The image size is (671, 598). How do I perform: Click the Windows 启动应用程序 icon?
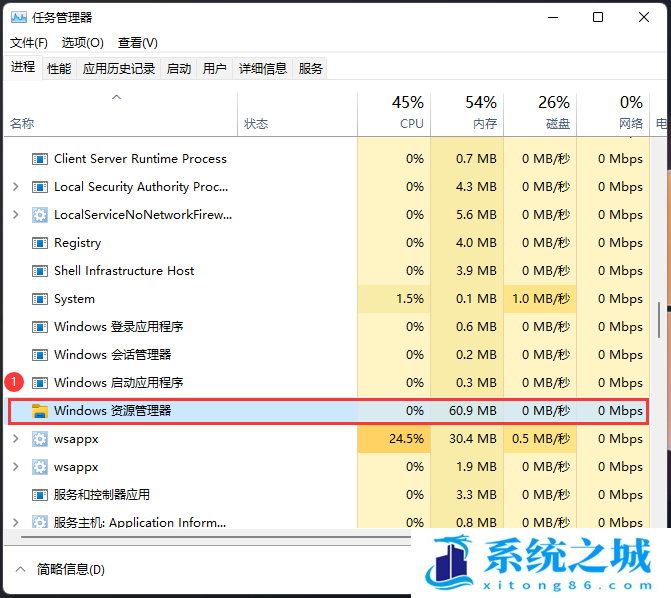(x=40, y=383)
